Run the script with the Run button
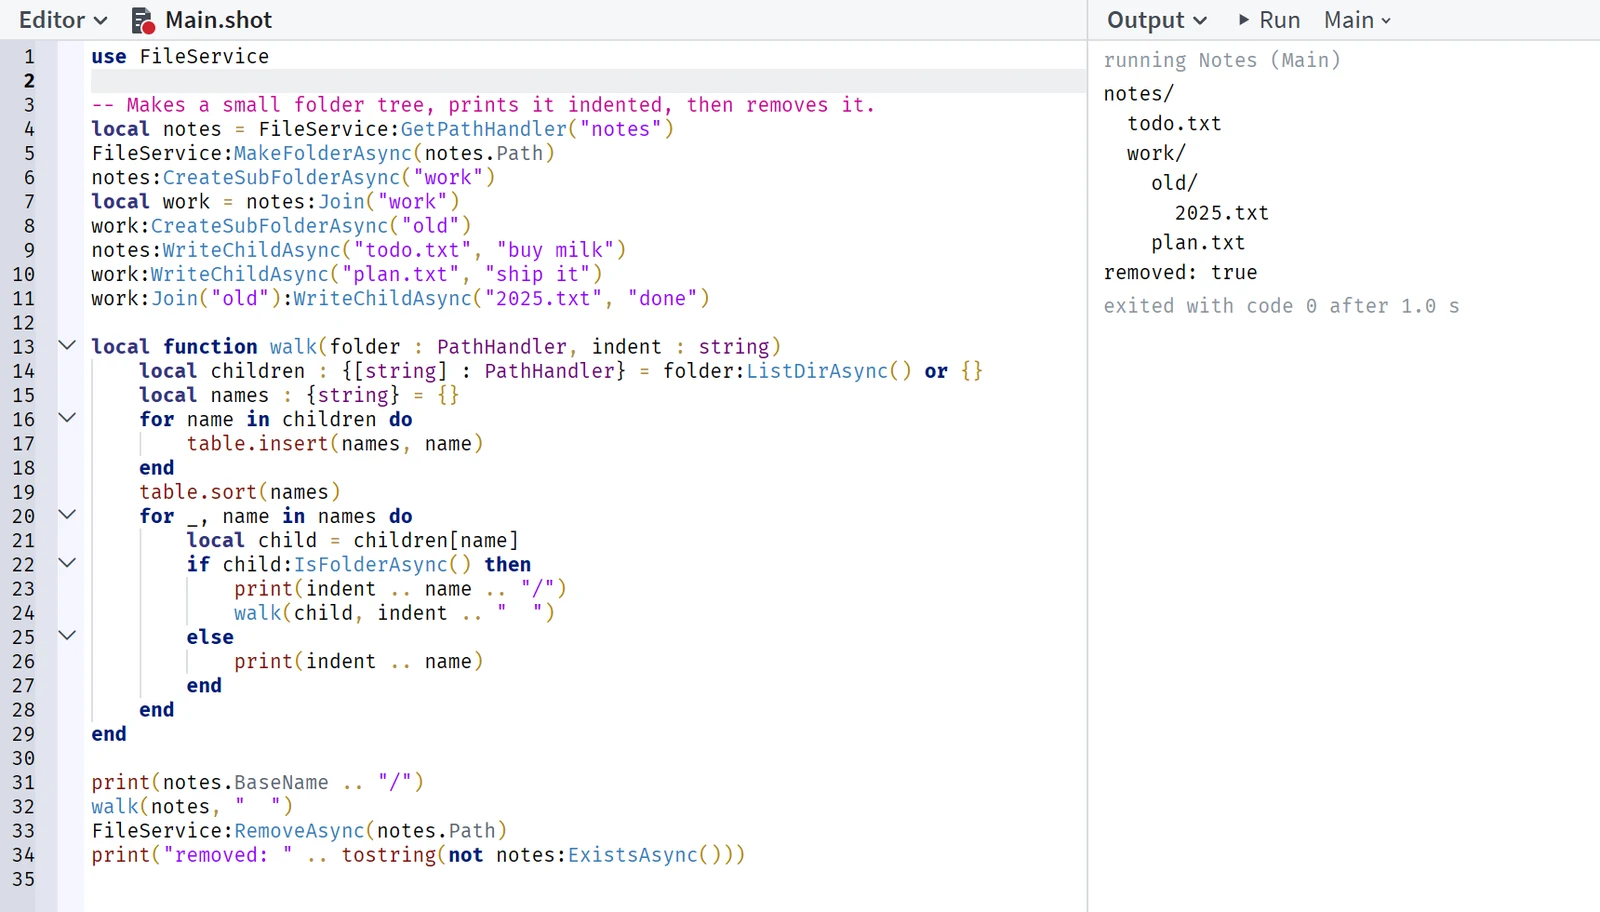This screenshot has width=1600, height=912. pyautogui.click(x=1269, y=20)
